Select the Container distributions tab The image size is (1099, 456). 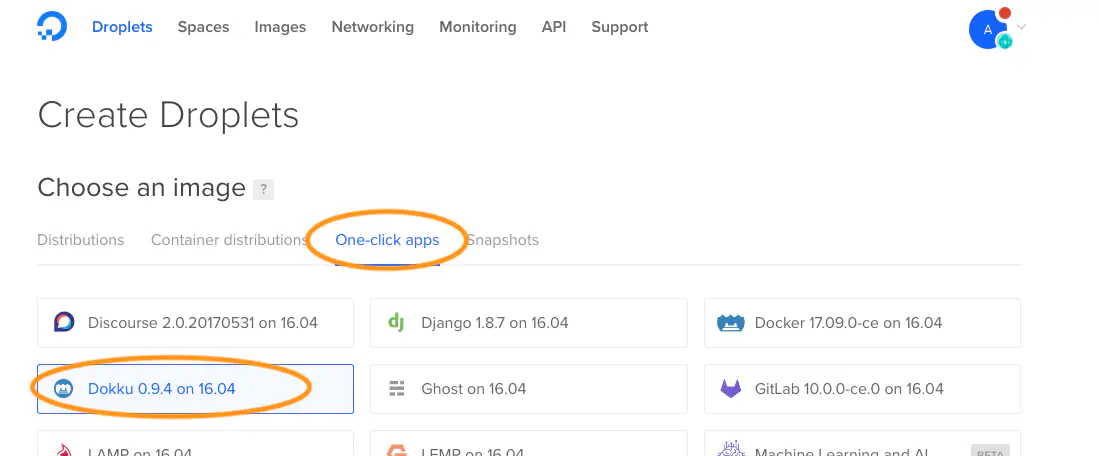click(x=229, y=240)
